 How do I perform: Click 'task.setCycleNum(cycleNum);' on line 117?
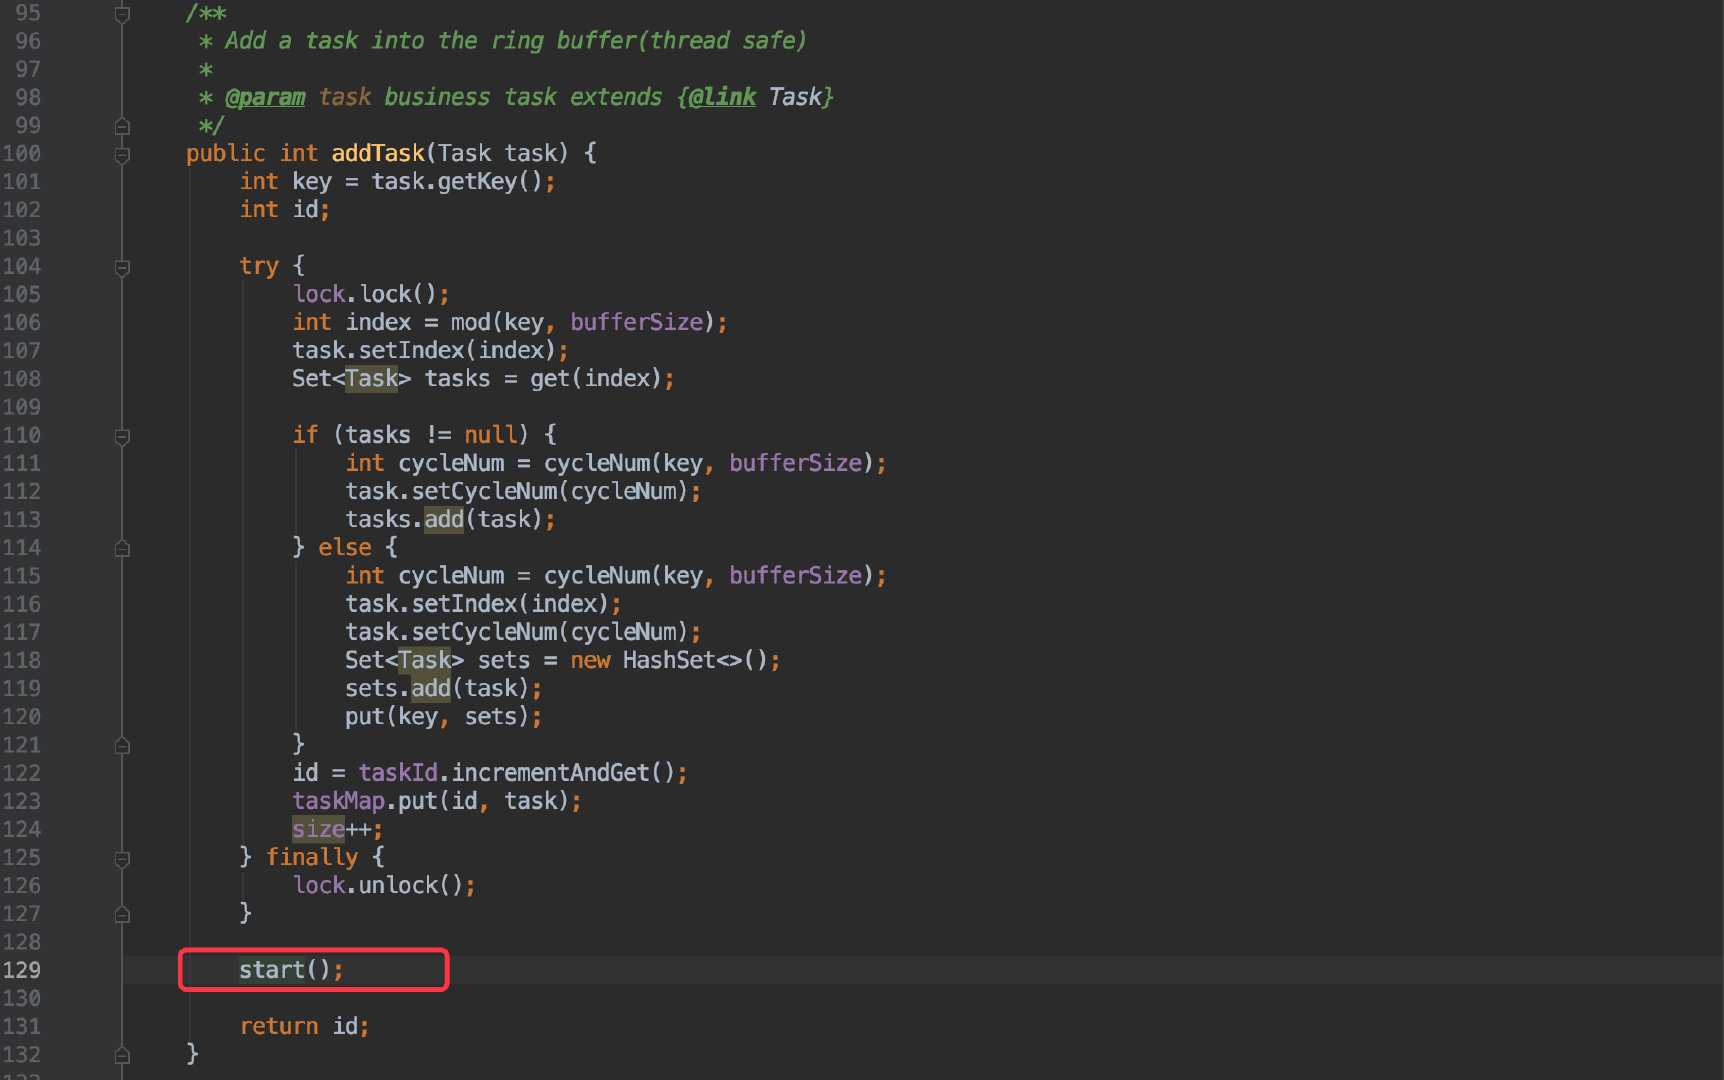[x=523, y=632]
